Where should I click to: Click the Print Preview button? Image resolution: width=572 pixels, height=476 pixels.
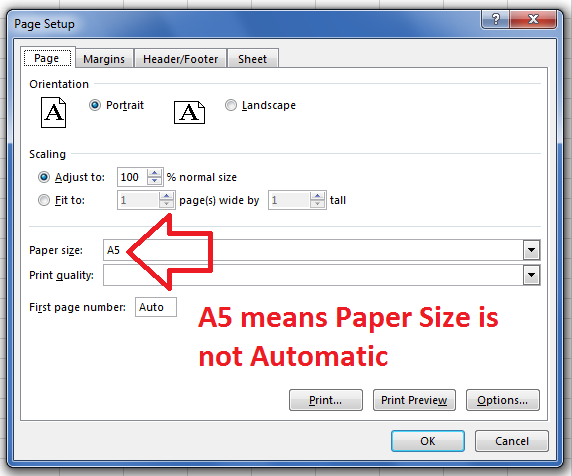coord(414,400)
